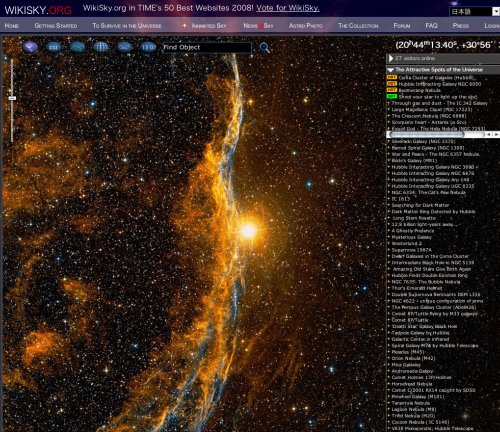Viewport: 500px width, 432px height.
Task: Open the language dropdown arrow
Action: pos(496,12)
